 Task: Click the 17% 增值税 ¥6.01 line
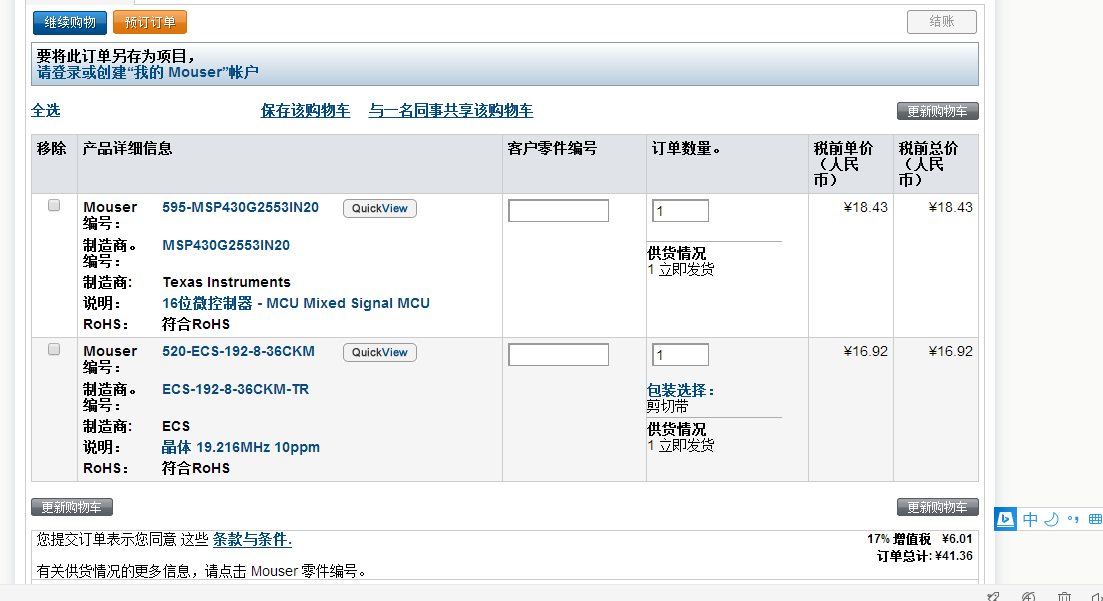919,539
